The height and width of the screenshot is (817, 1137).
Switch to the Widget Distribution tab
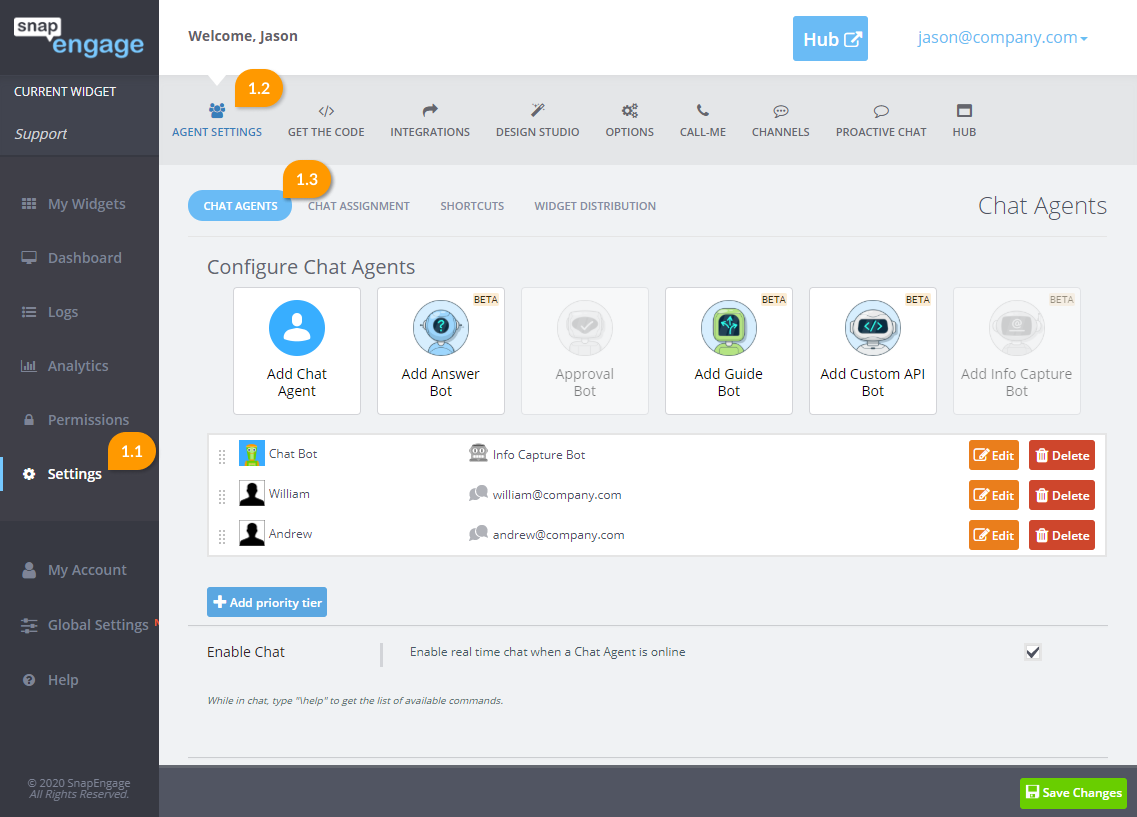[x=595, y=206]
